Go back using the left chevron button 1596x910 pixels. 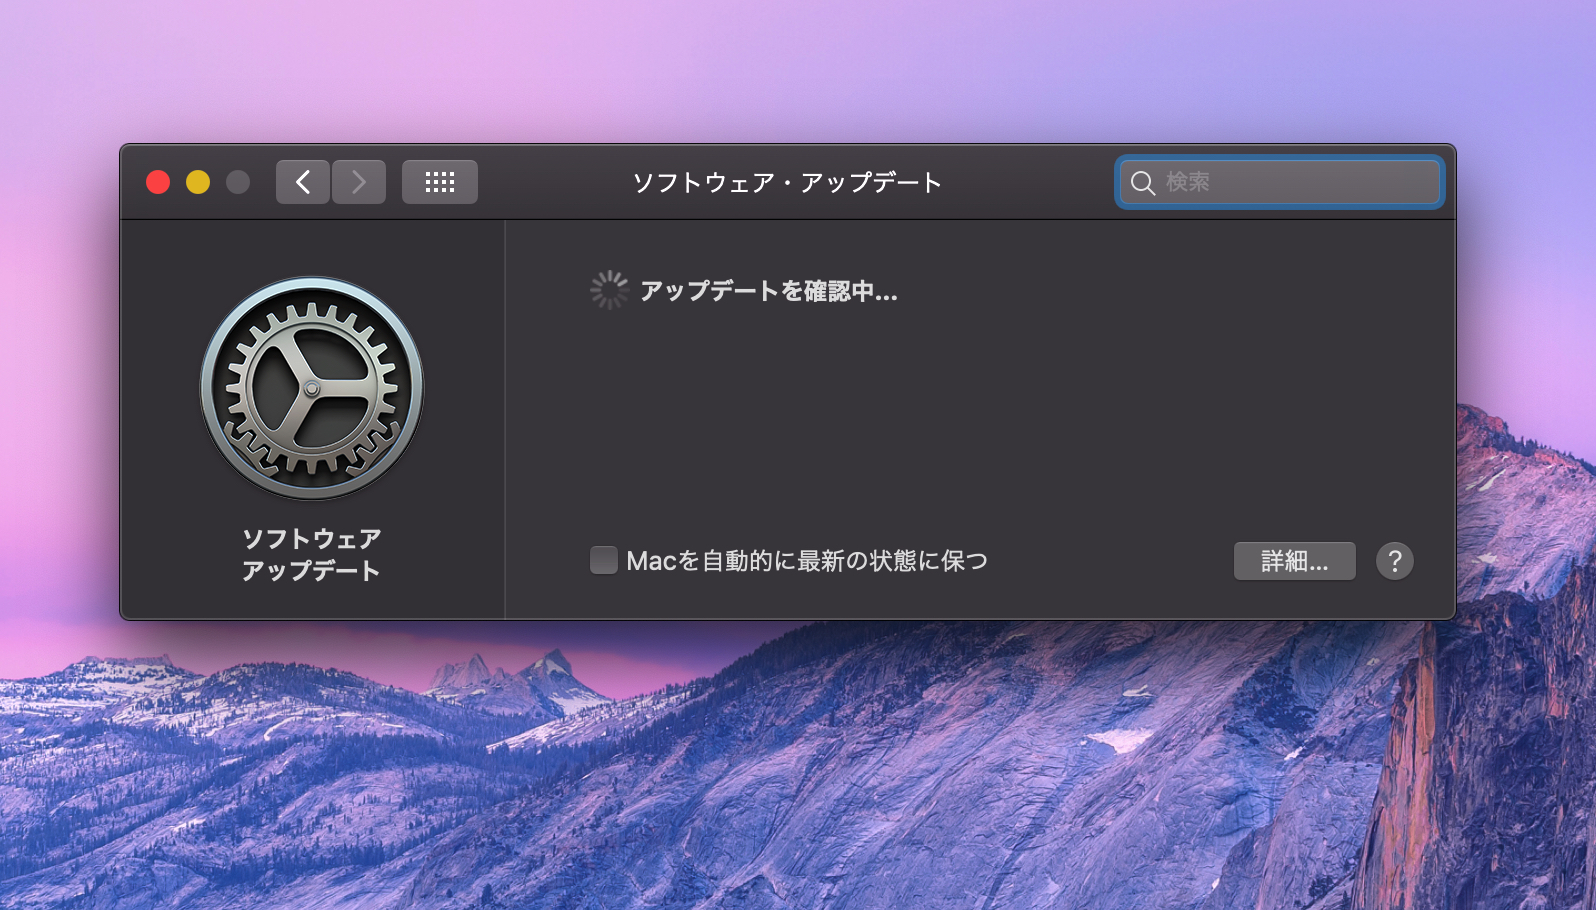tap(303, 182)
